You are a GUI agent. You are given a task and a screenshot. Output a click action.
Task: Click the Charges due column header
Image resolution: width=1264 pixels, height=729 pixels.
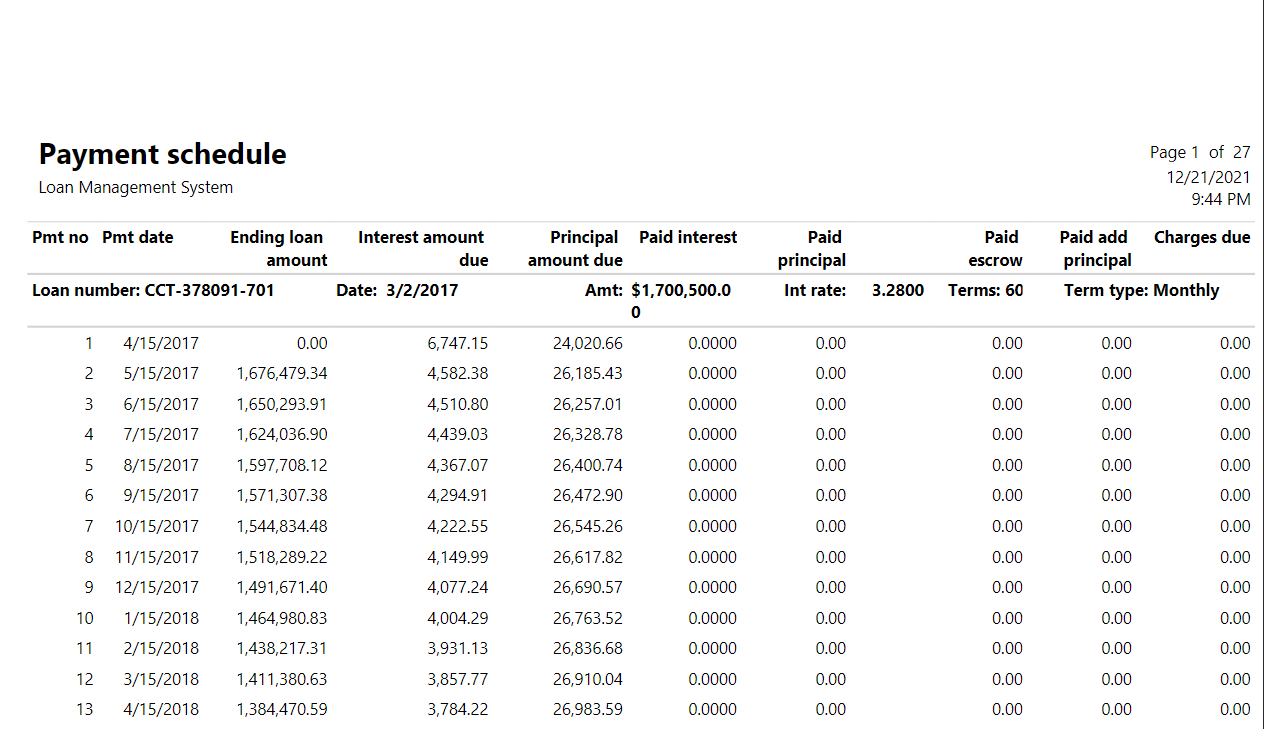tap(1200, 237)
